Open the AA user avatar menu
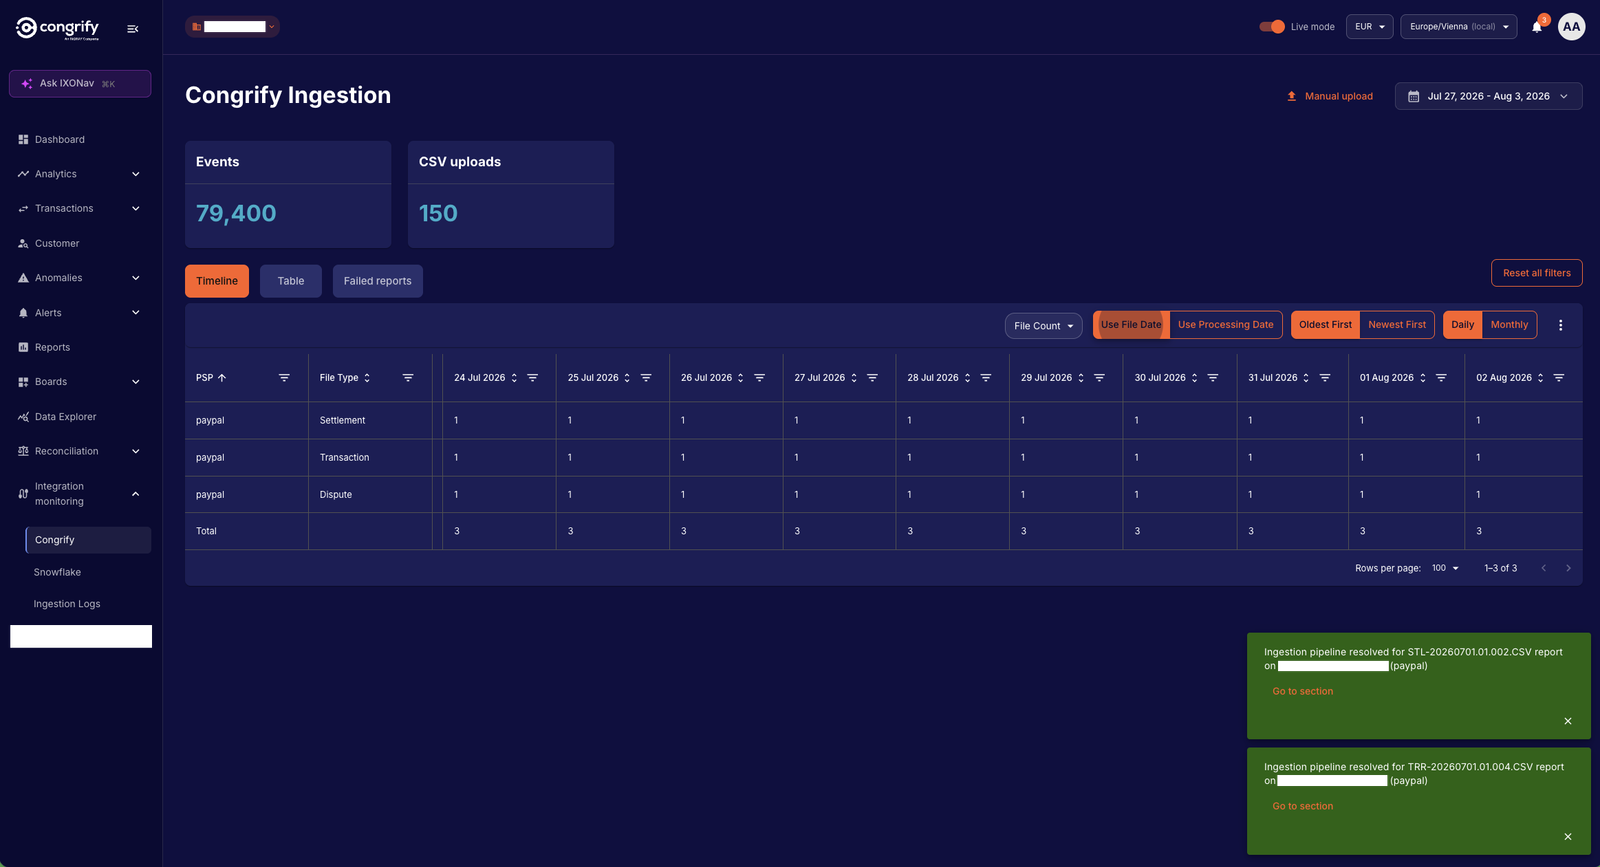 [x=1572, y=27]
